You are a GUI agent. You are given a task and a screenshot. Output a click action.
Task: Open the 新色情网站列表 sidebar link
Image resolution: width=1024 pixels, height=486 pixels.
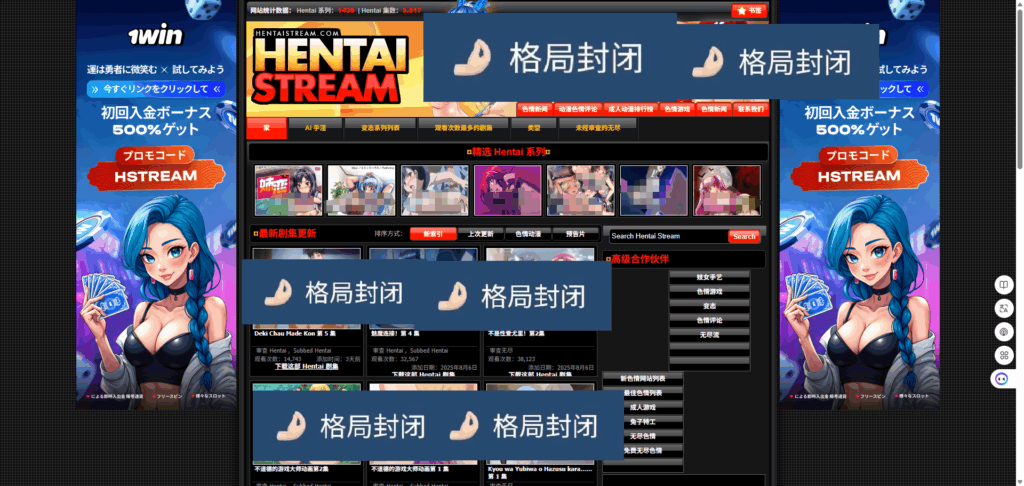643,378
